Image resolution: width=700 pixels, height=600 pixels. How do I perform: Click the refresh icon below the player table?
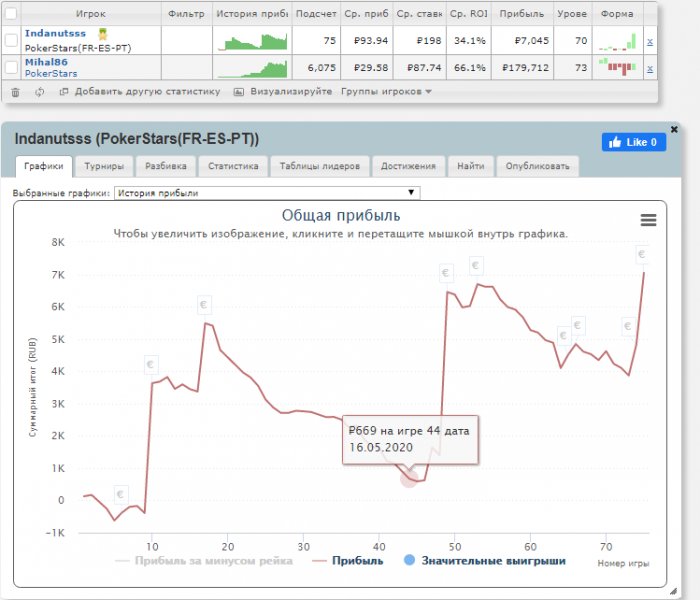(40, 92)
